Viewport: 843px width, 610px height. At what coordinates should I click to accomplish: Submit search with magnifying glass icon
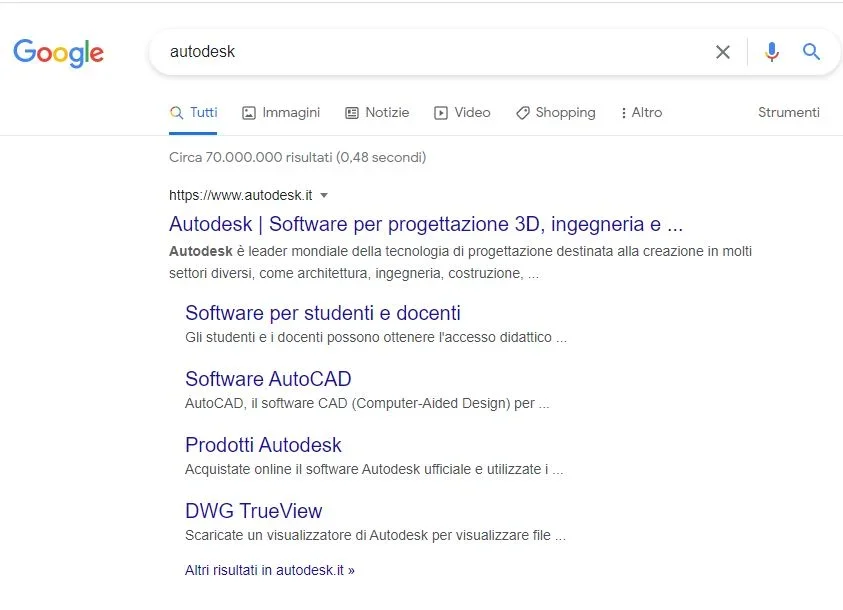tap(811, 52)
